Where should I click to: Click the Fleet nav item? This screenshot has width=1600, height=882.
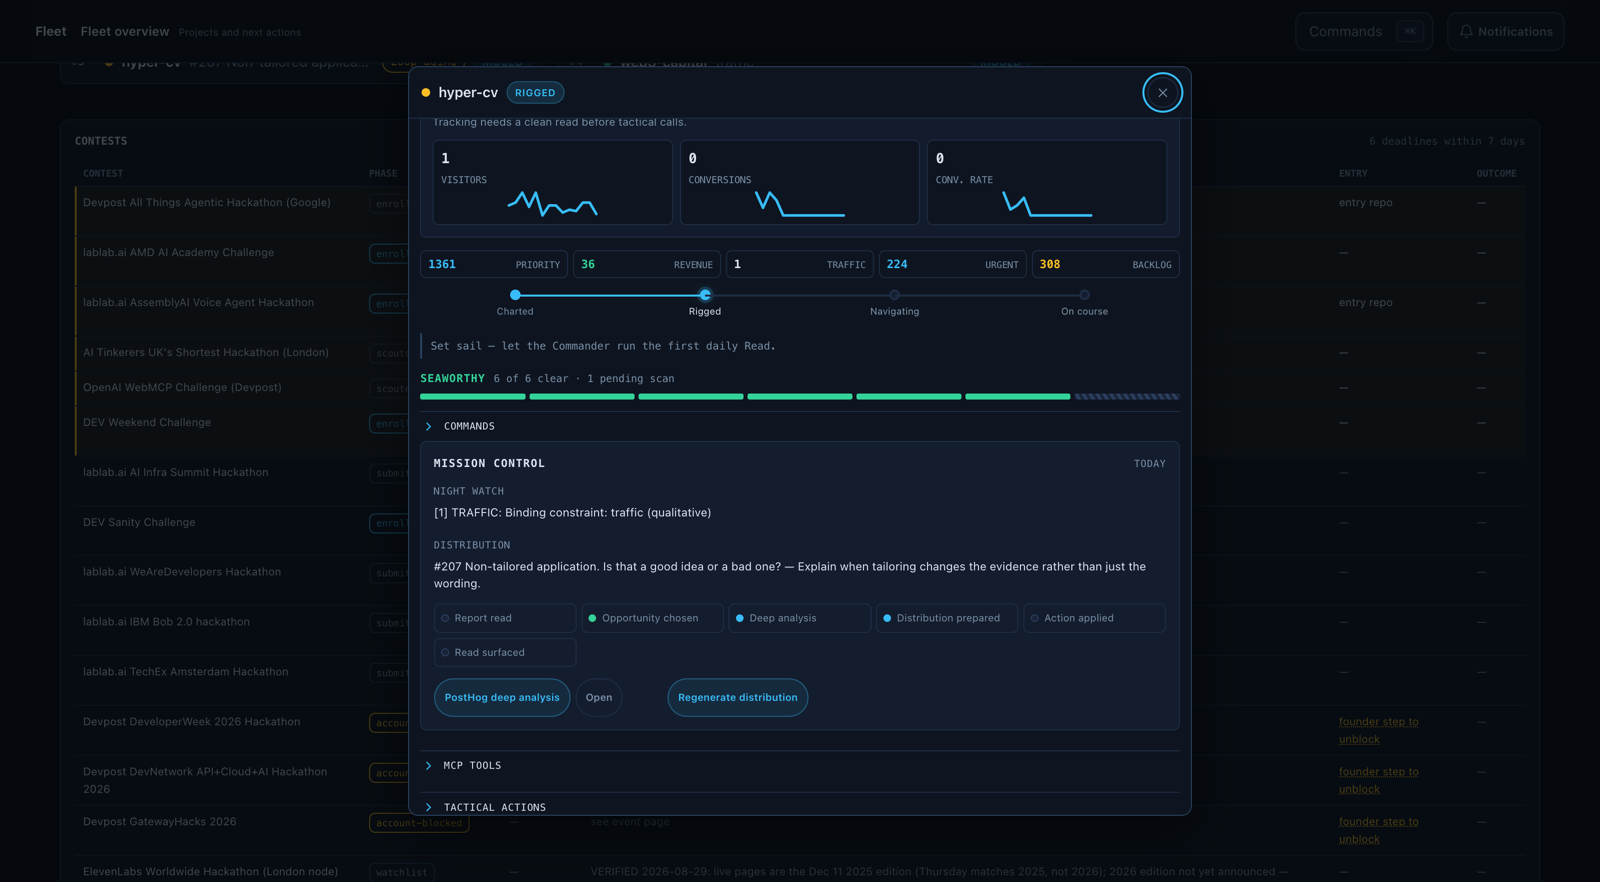pos(51,32)
